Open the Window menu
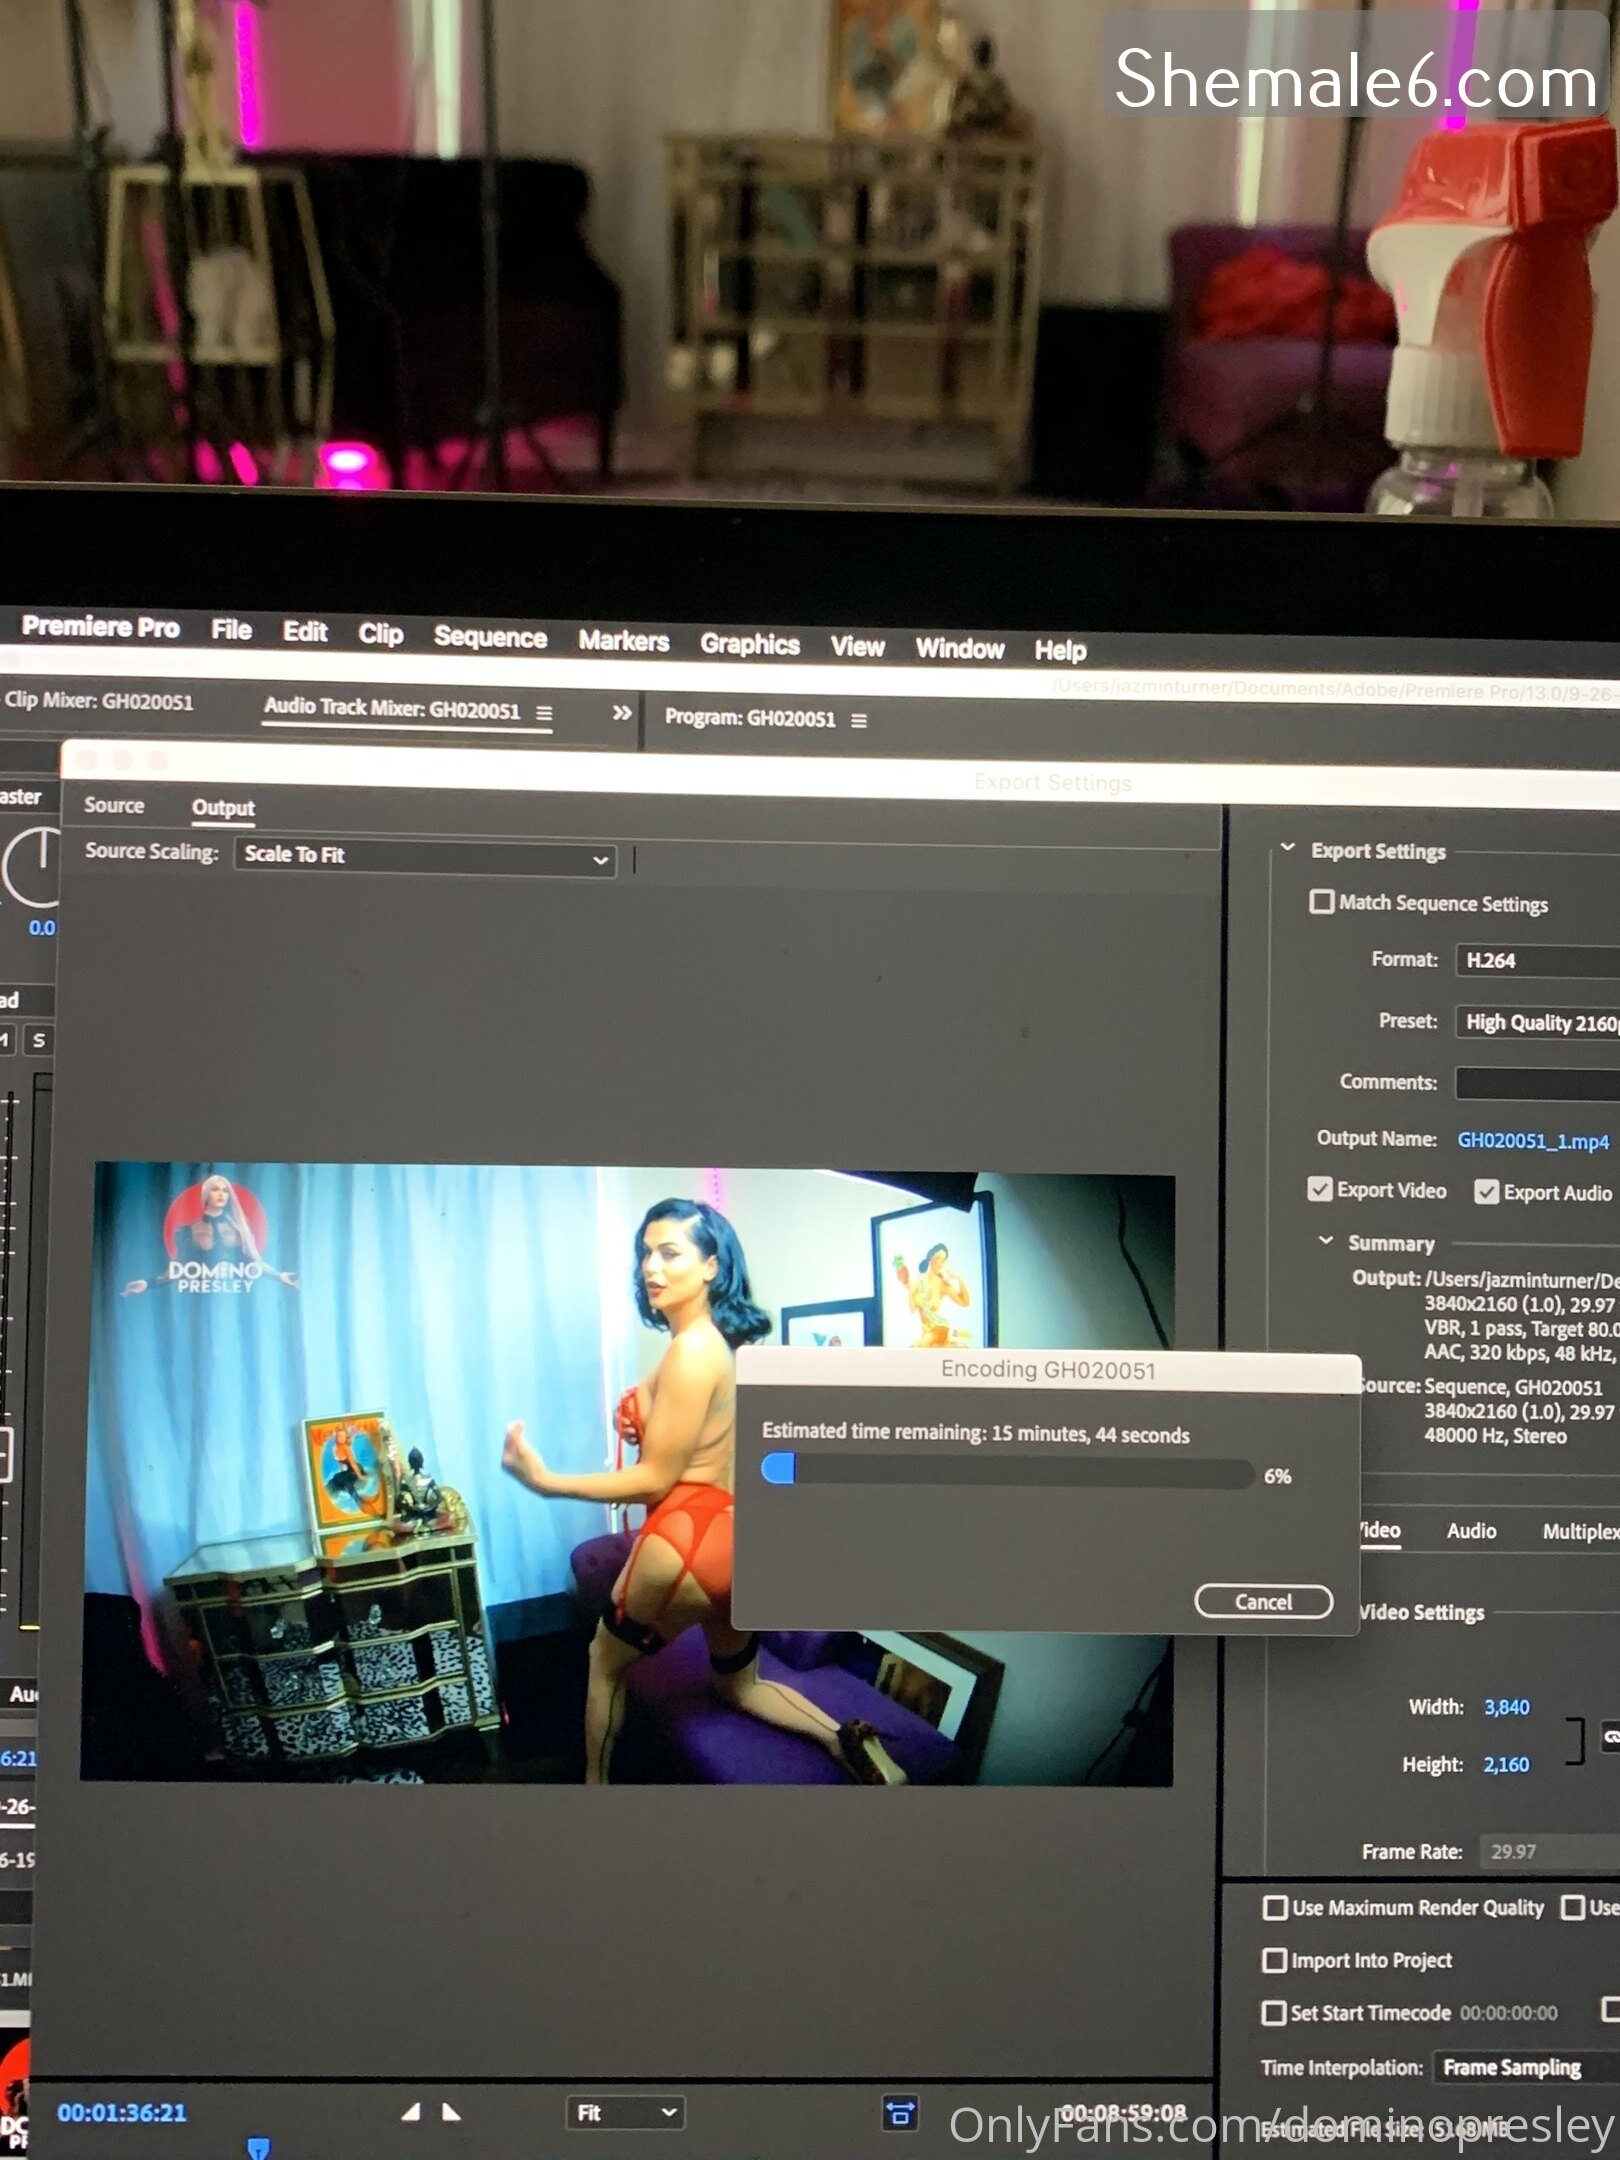Viewport: 1620px width, 2160px height. pyautogui.click(x=960, y=649)
